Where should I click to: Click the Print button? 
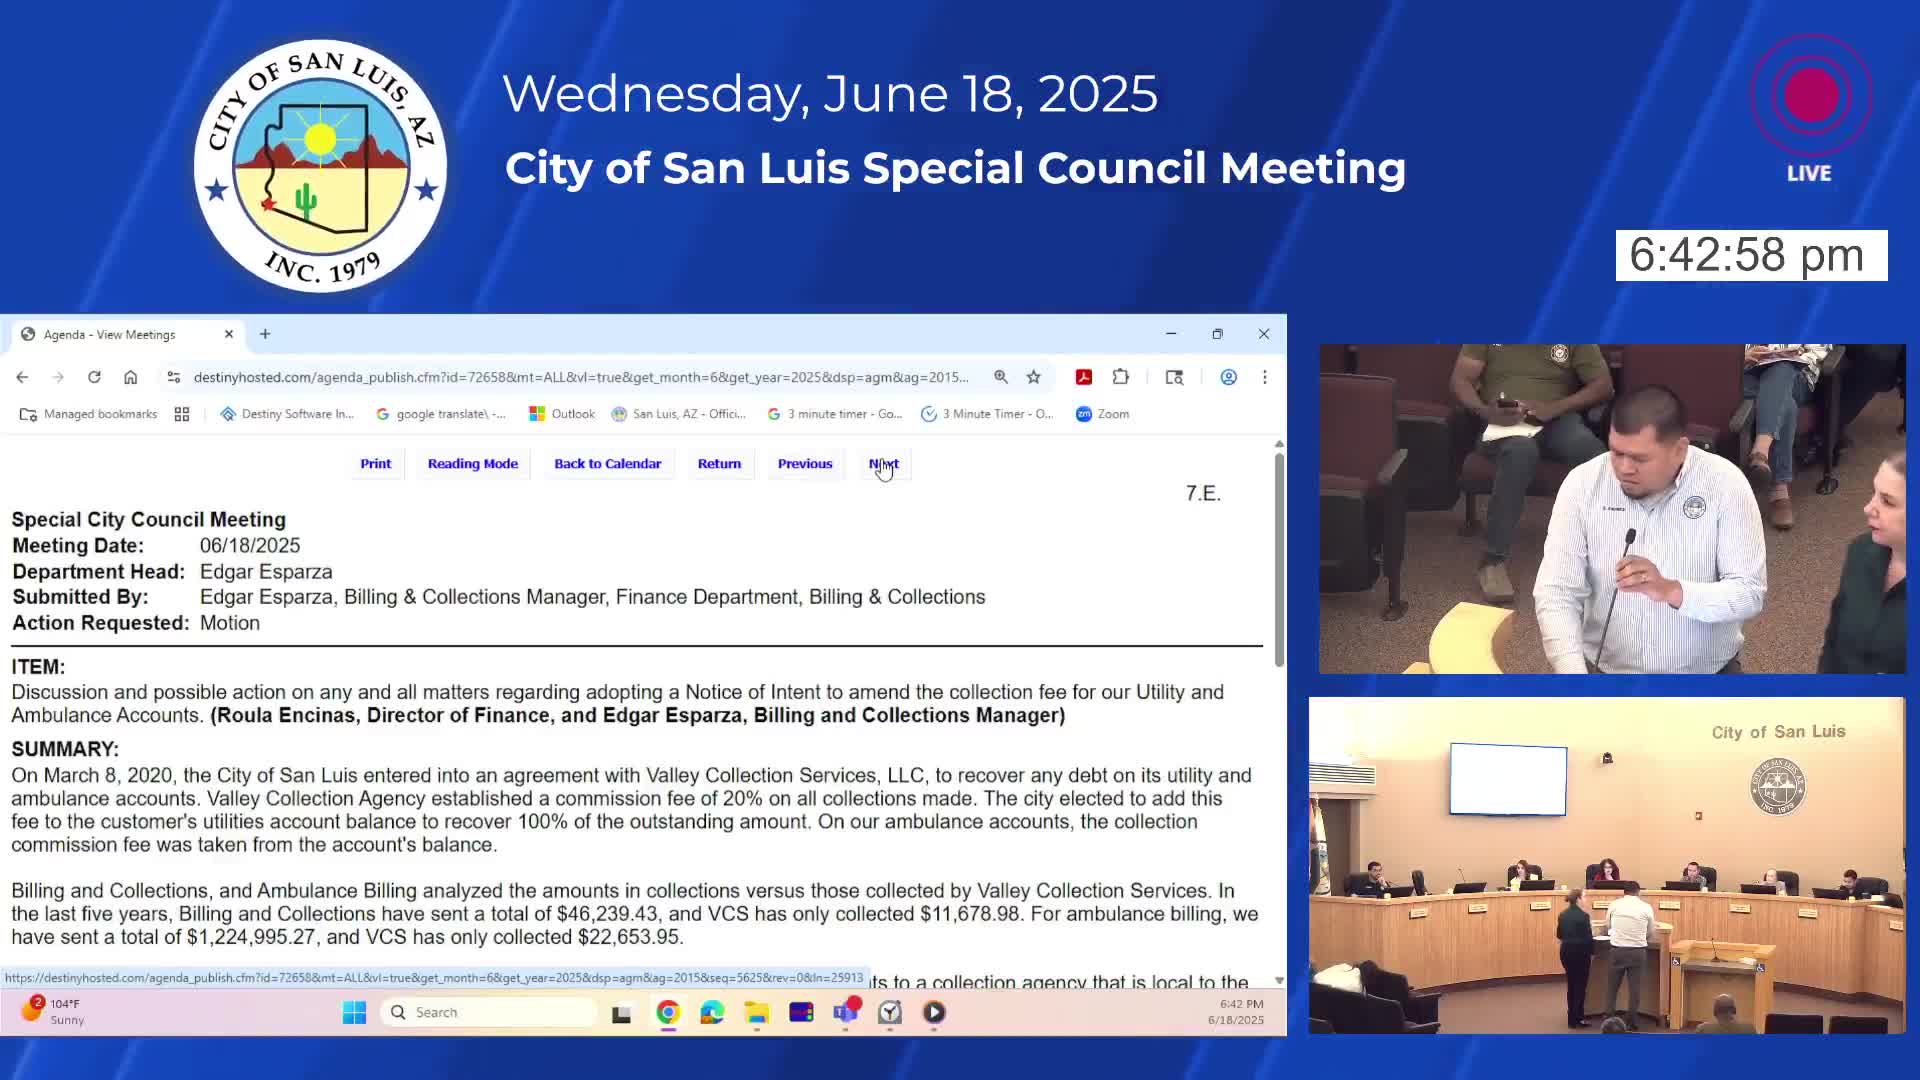click(376, 464)
